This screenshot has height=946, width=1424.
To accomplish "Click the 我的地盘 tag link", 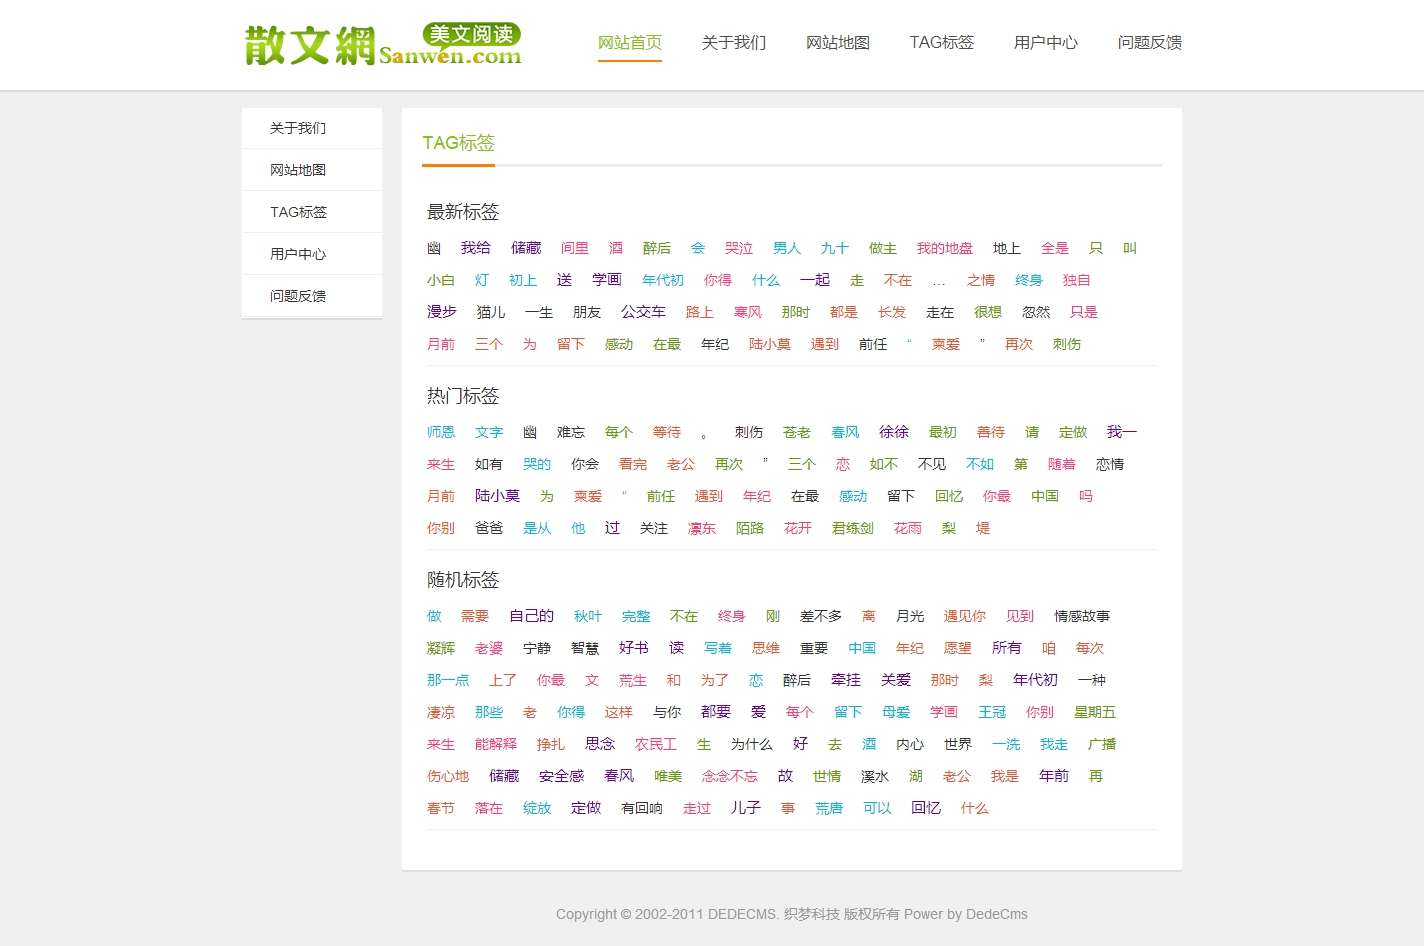I will (x=944, y=248).
